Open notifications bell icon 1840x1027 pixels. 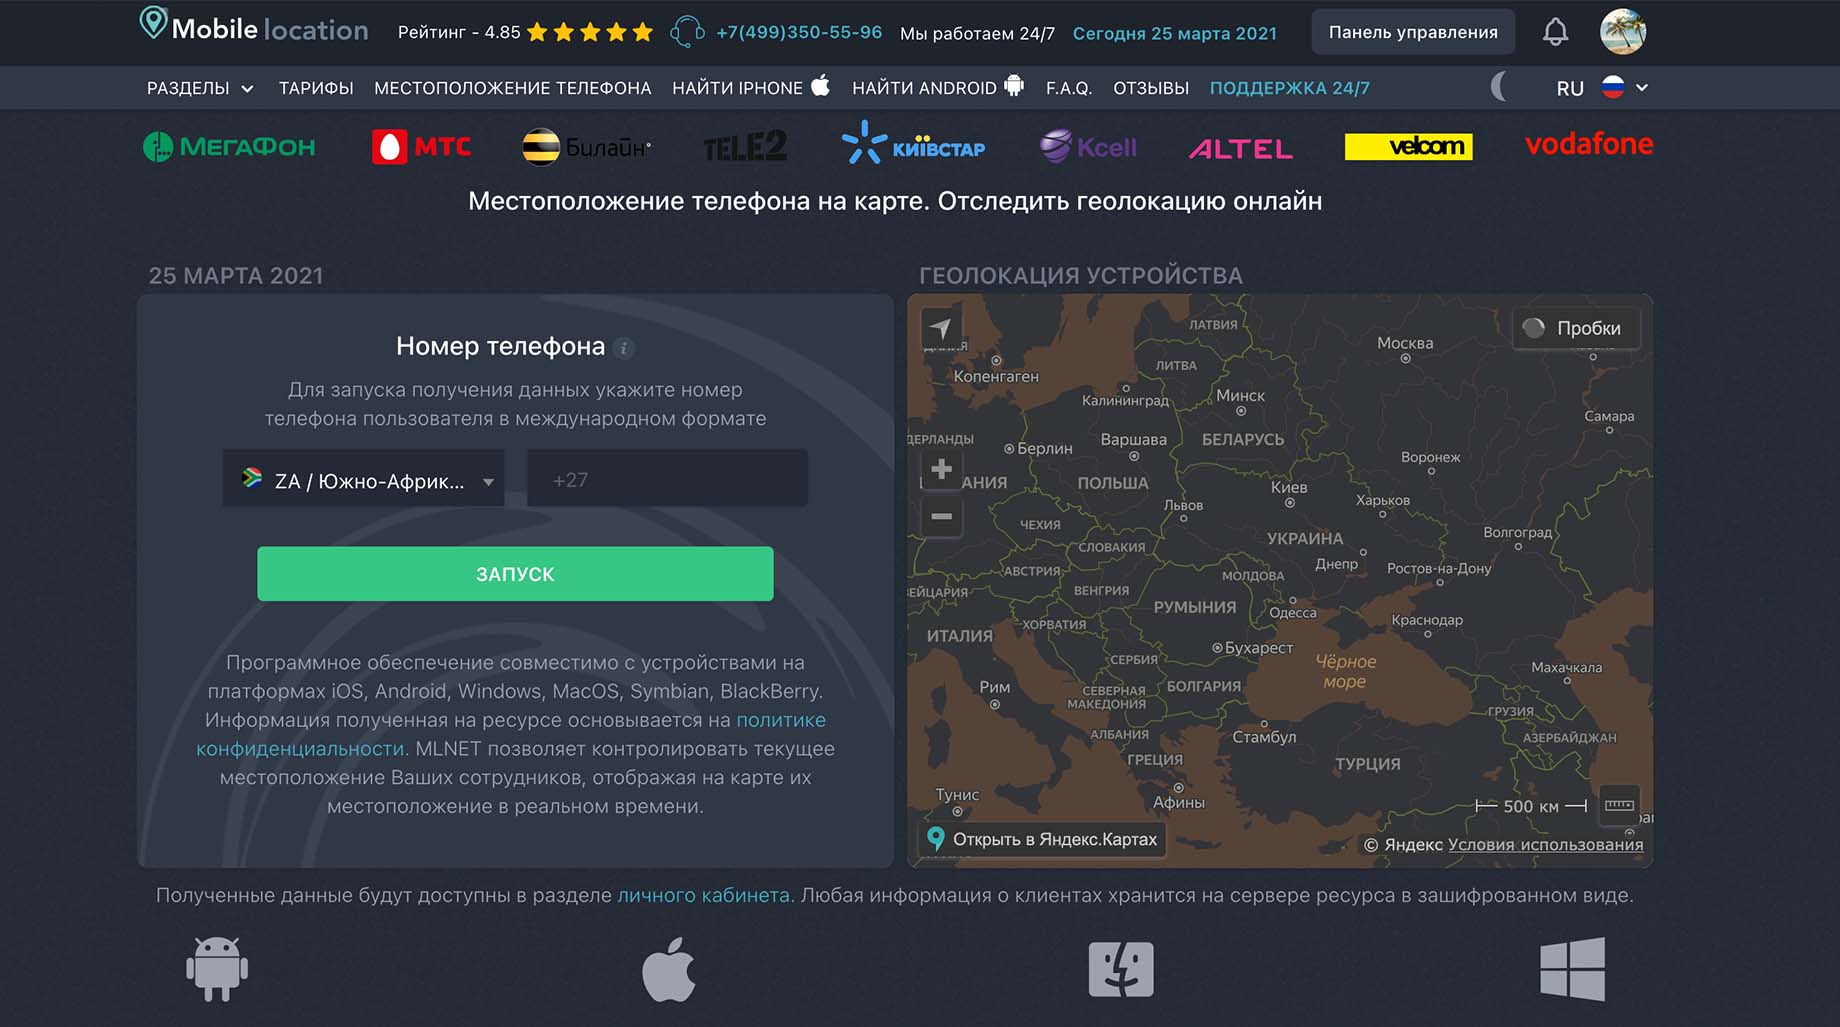(1555, 32)
